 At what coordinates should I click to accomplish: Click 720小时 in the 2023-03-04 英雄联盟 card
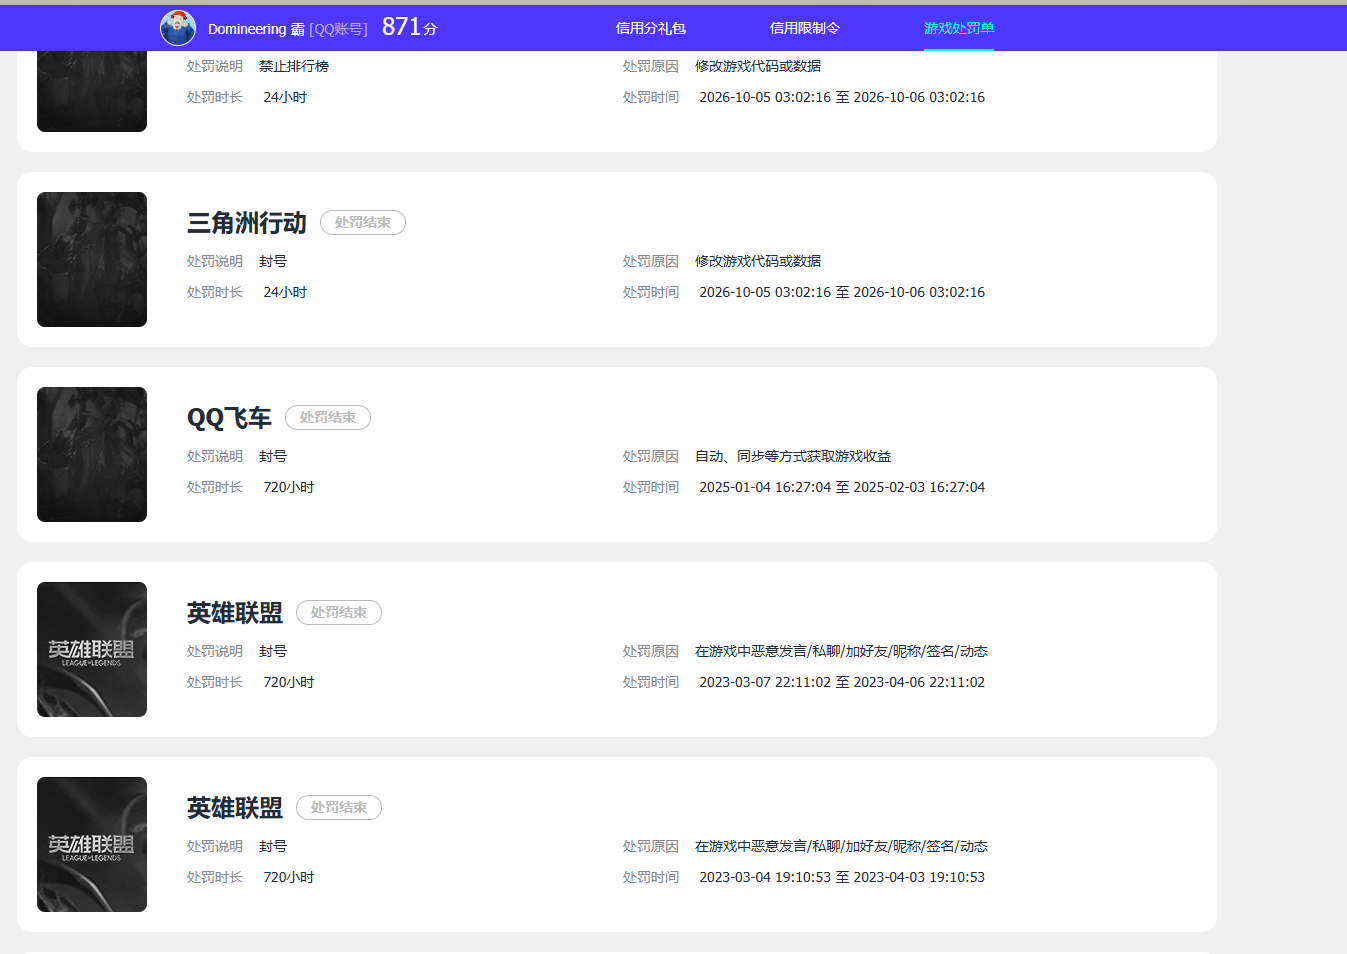[x=289, y=877]
